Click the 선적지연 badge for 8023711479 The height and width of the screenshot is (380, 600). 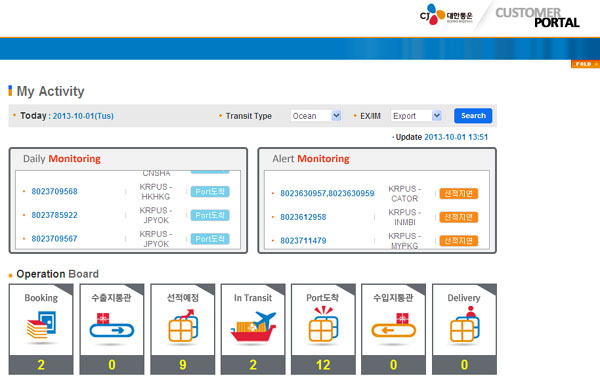(458, 241)
